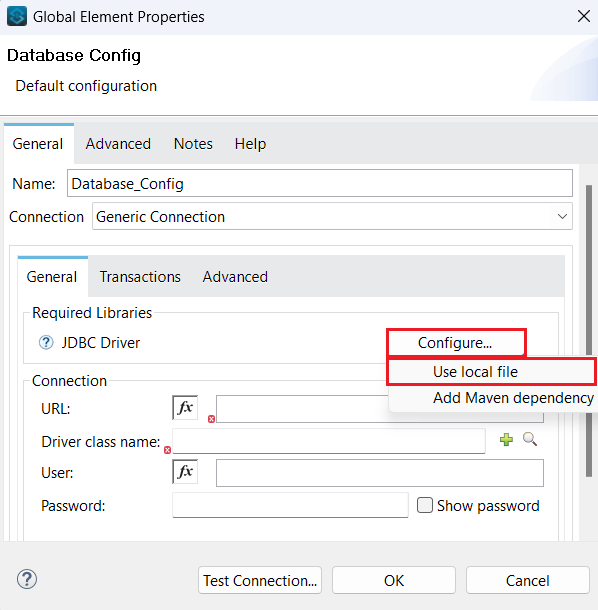
Task: Click the Anypoint Studio logo in title bar
Action: pos(17,16)
